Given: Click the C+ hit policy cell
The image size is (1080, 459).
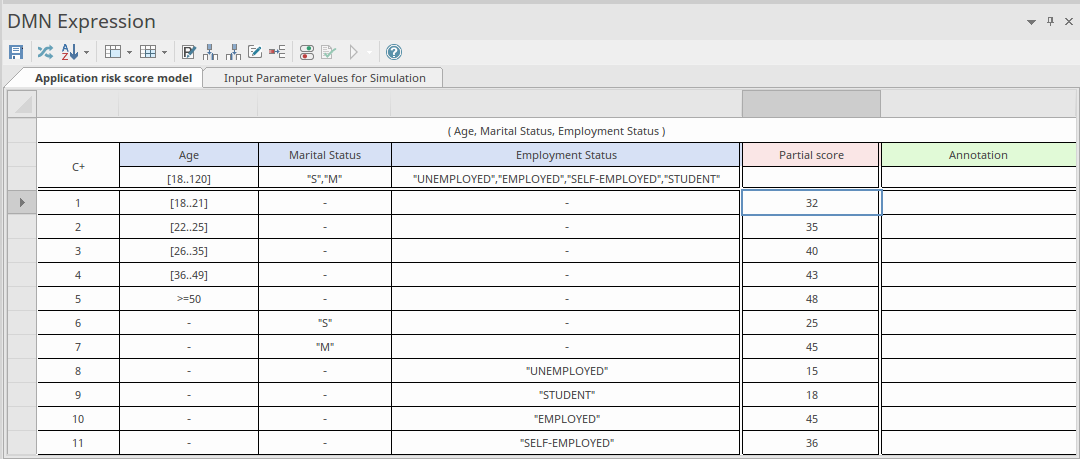Looking at the screenshot, I should pos(78,166).
